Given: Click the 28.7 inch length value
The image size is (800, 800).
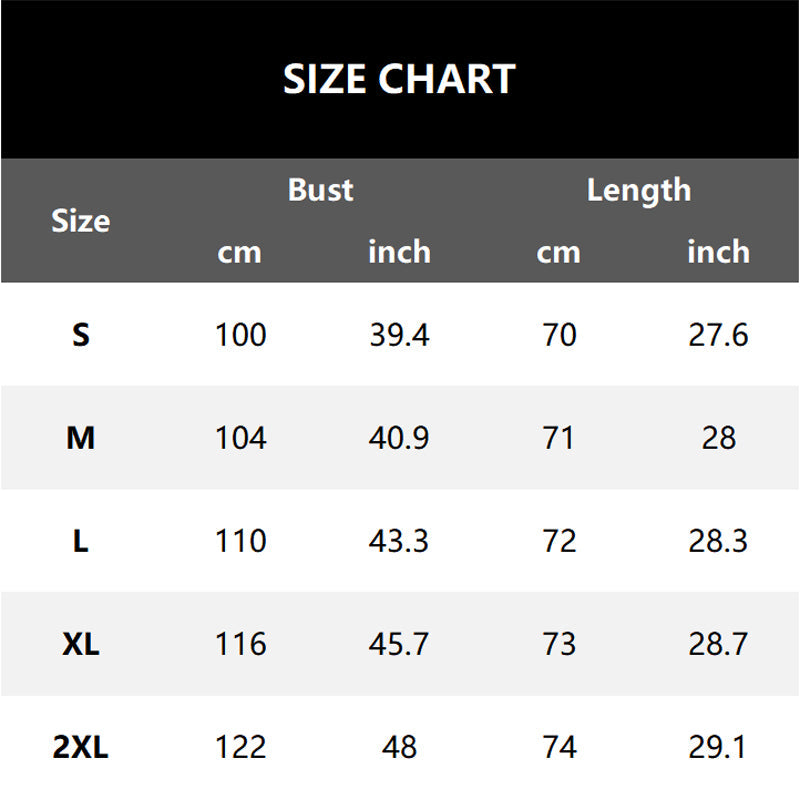Looking at the screenshot, I should (718, 644).
